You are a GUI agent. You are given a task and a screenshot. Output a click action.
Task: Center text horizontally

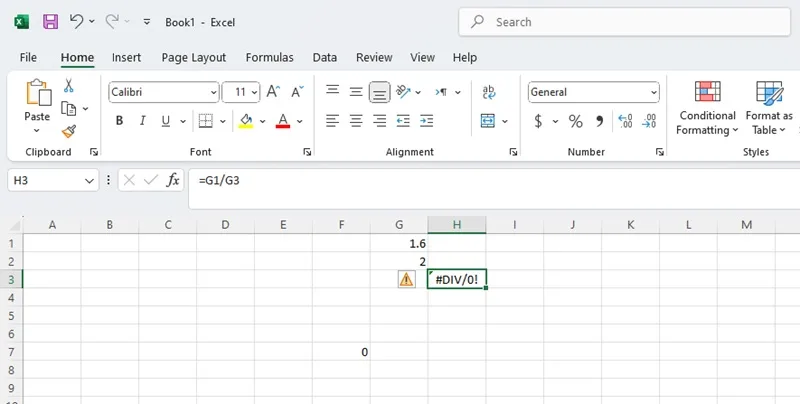click(356, 121)
